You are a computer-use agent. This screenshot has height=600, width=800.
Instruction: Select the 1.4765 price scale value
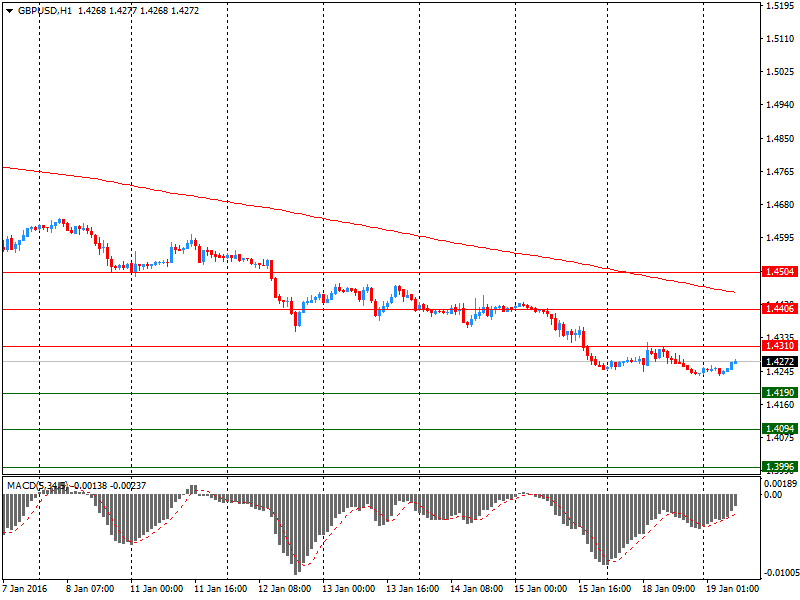pyautogui.click(x=781, y=172)
